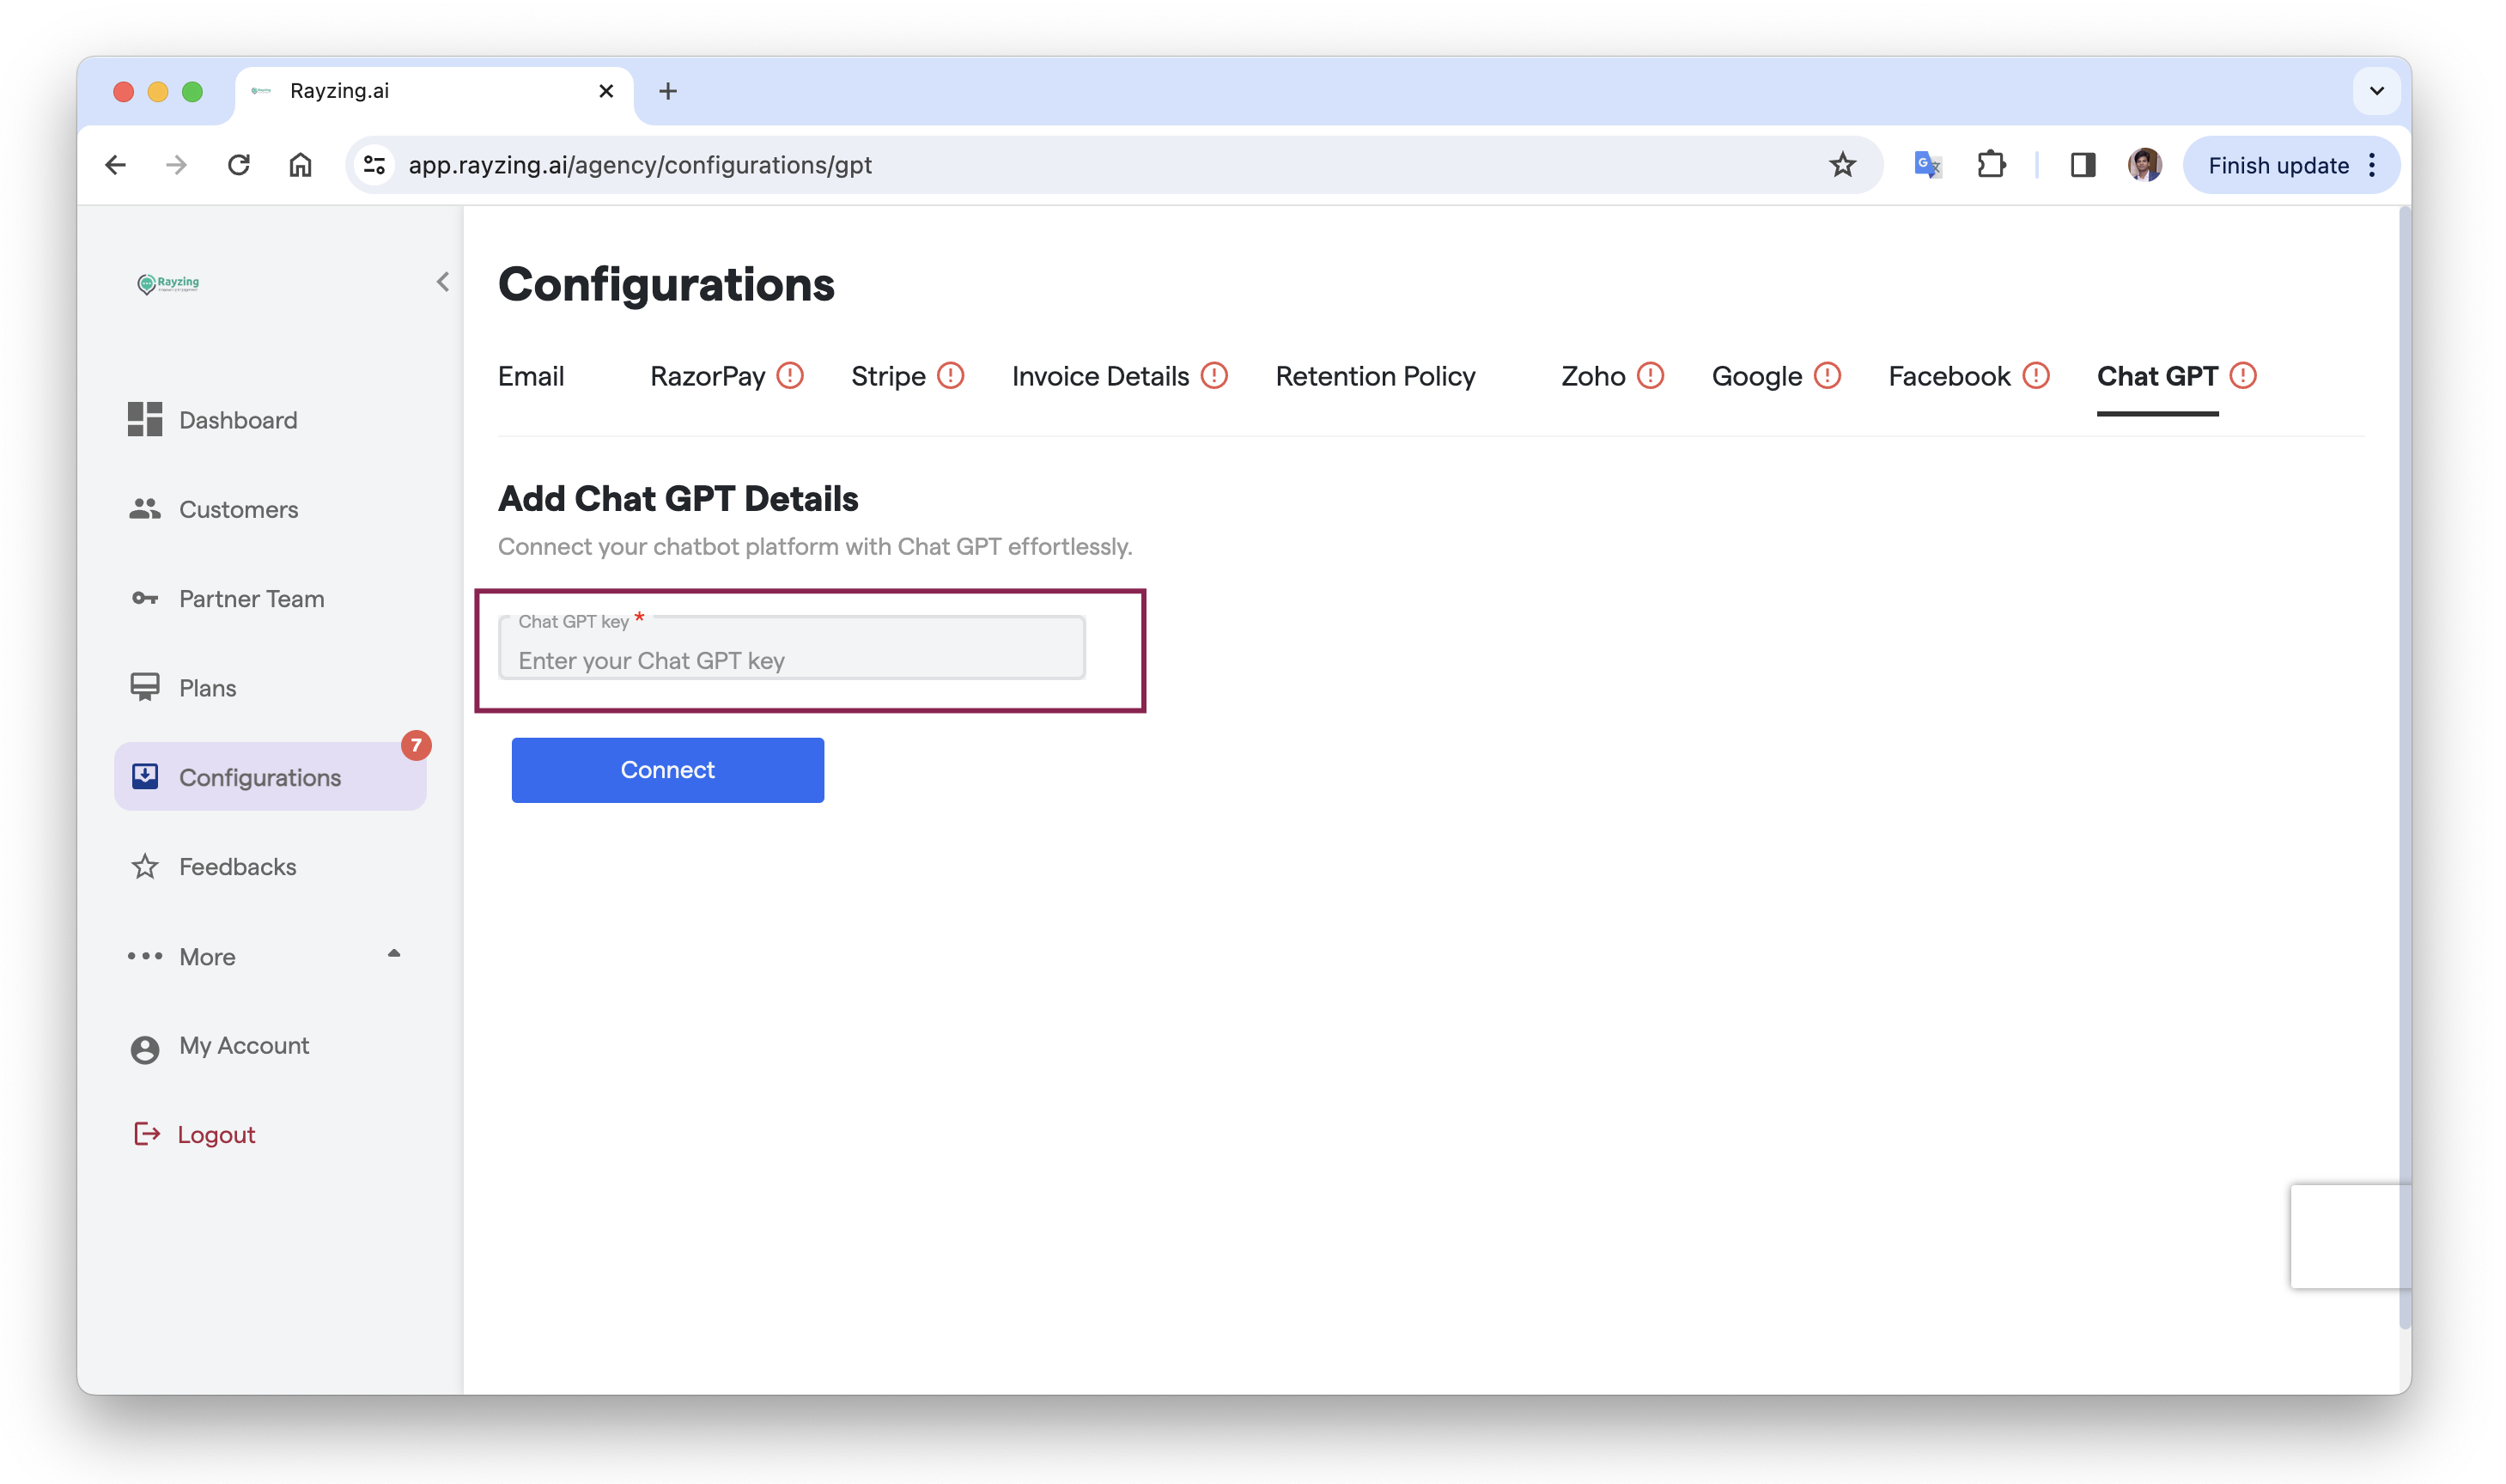Image resolution: width=2506 pixels, height=1484 pixels.
Task: Bookmark page with the star icon
Action: (1842, 165)
